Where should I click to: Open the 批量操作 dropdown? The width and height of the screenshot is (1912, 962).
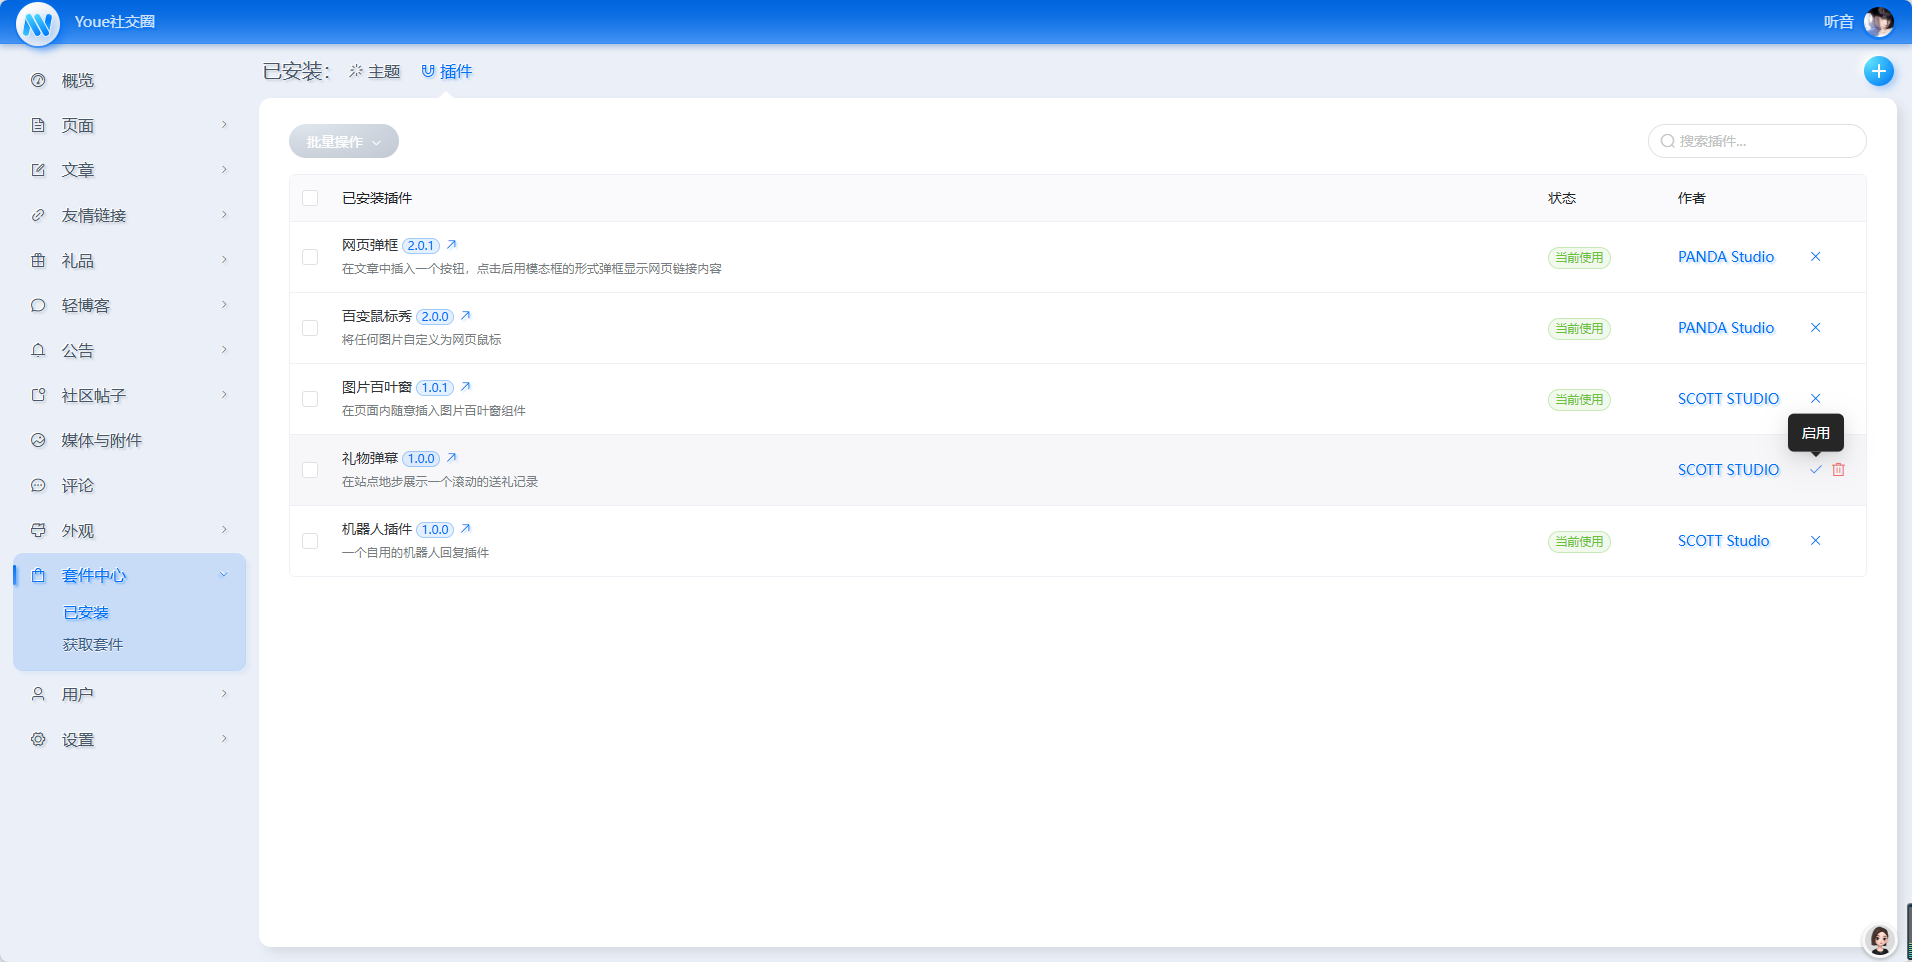pyautogui.click(x=343, y=142)
